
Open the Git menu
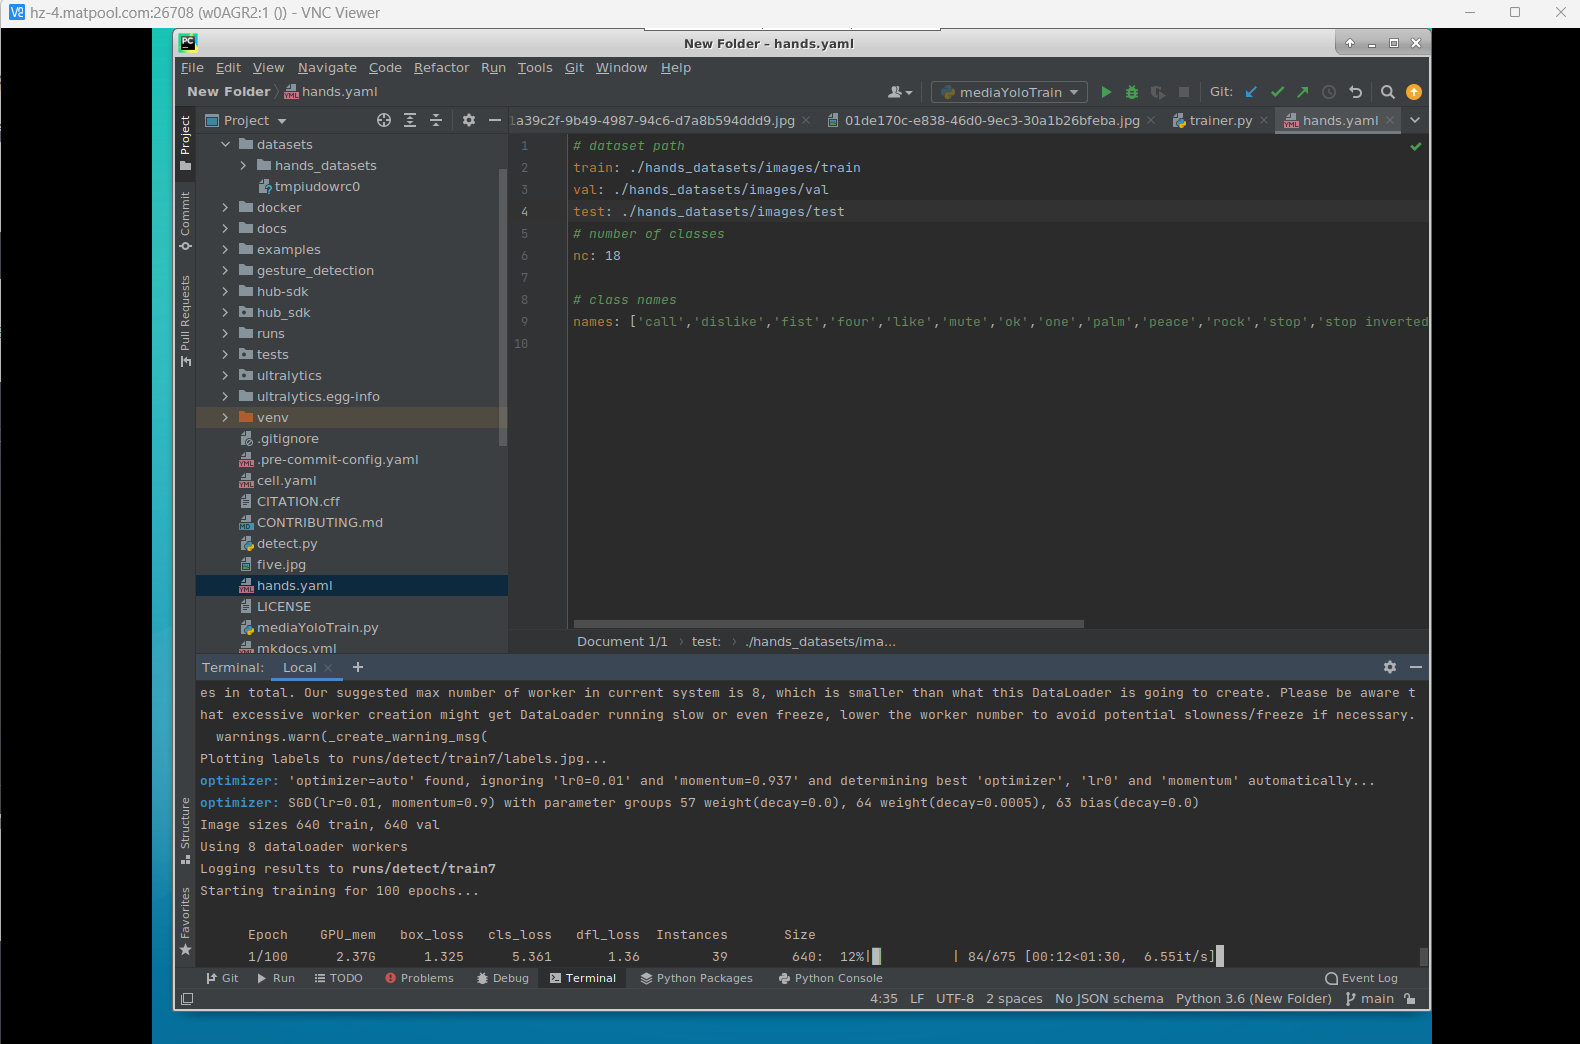(x=574, y=68)
